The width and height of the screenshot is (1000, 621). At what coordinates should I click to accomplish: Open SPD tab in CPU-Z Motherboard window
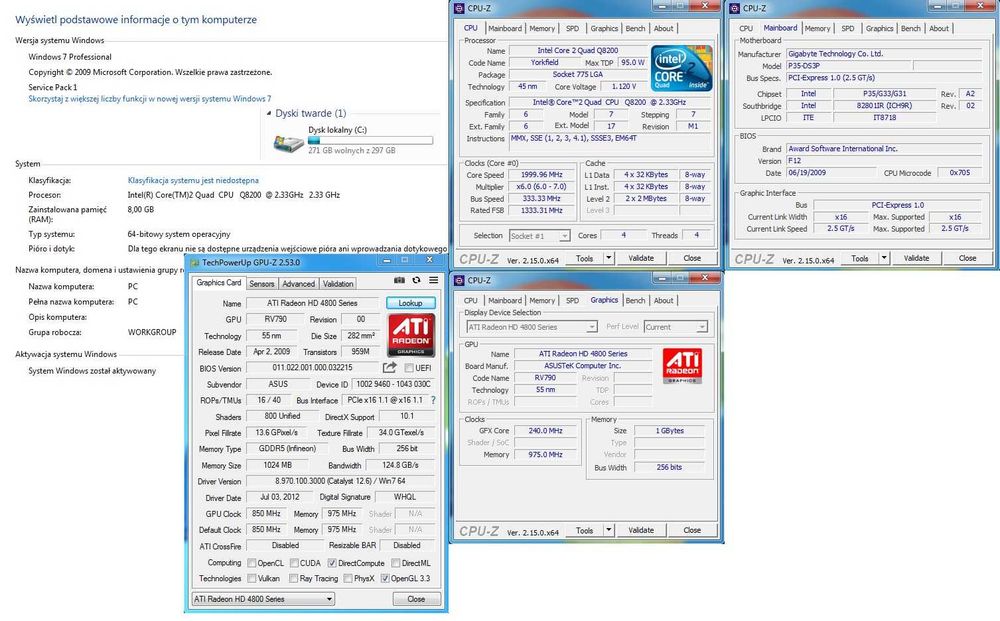pos(848,28)
